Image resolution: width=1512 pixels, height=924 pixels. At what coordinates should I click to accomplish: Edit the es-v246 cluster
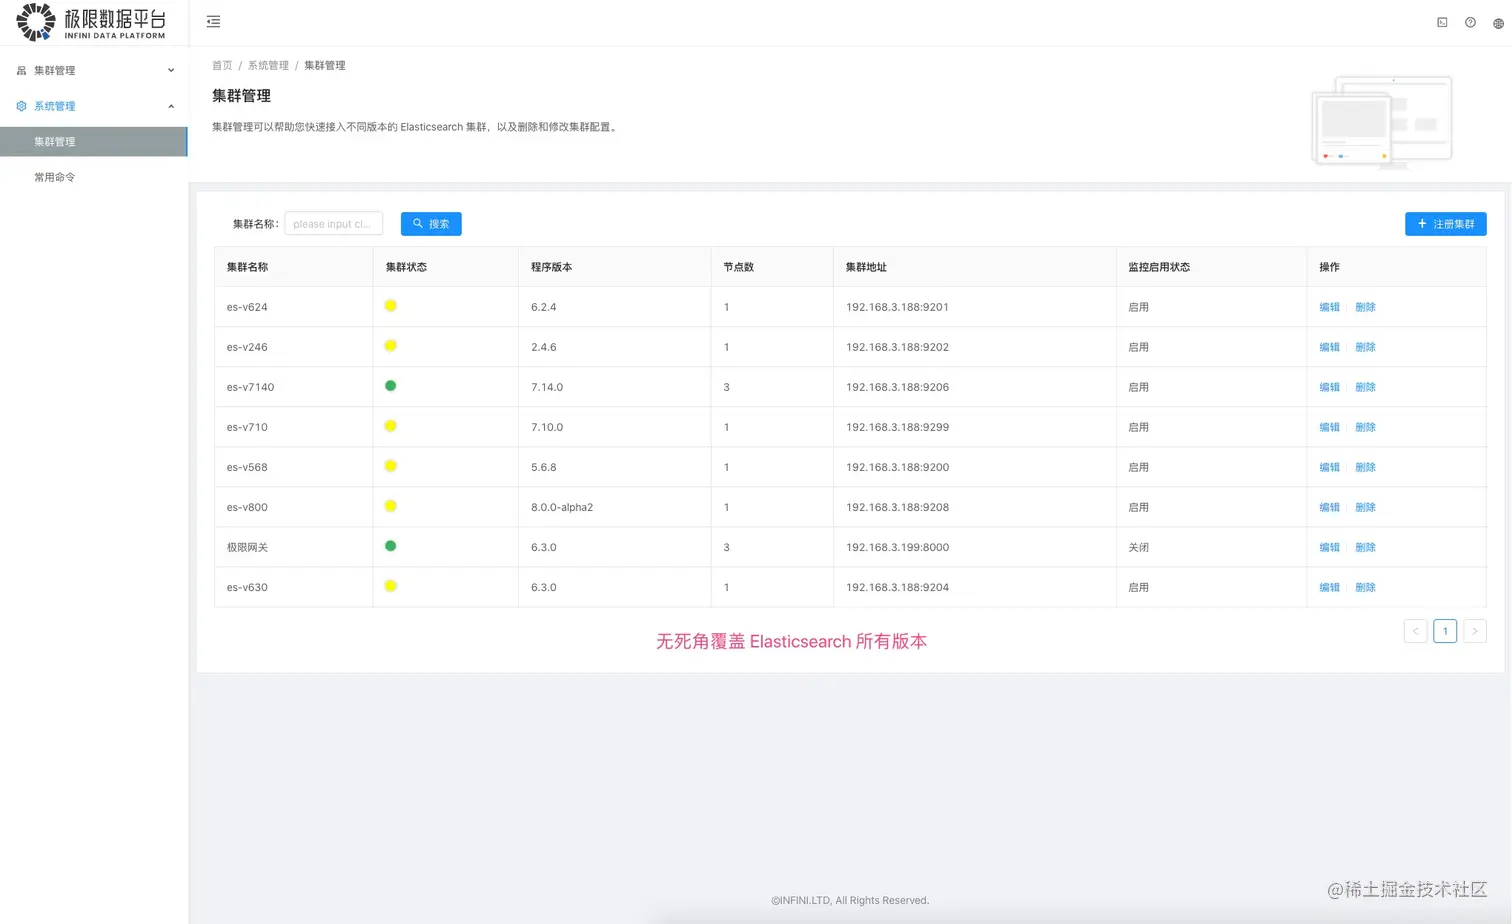coord(1329,347)
